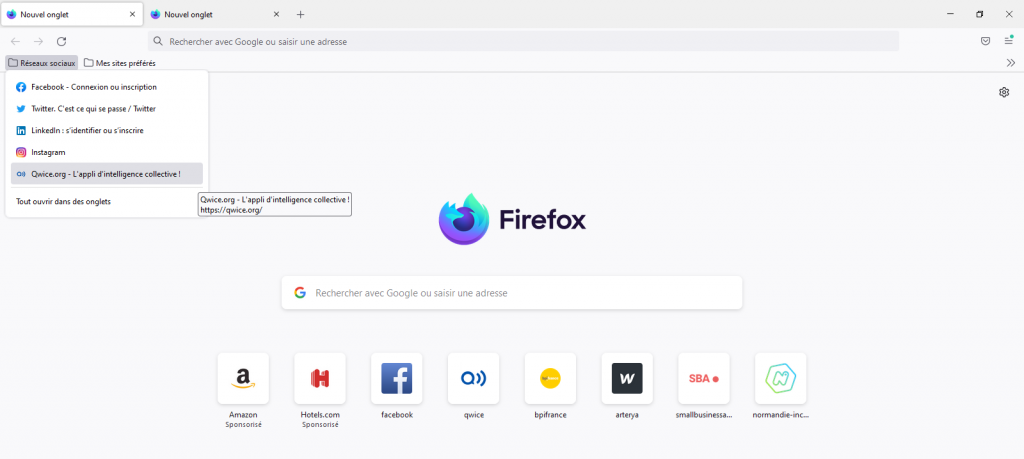
Task: Show more bookmarks with the chevron
Action: pyautogui.click(x=1010, y=63)
